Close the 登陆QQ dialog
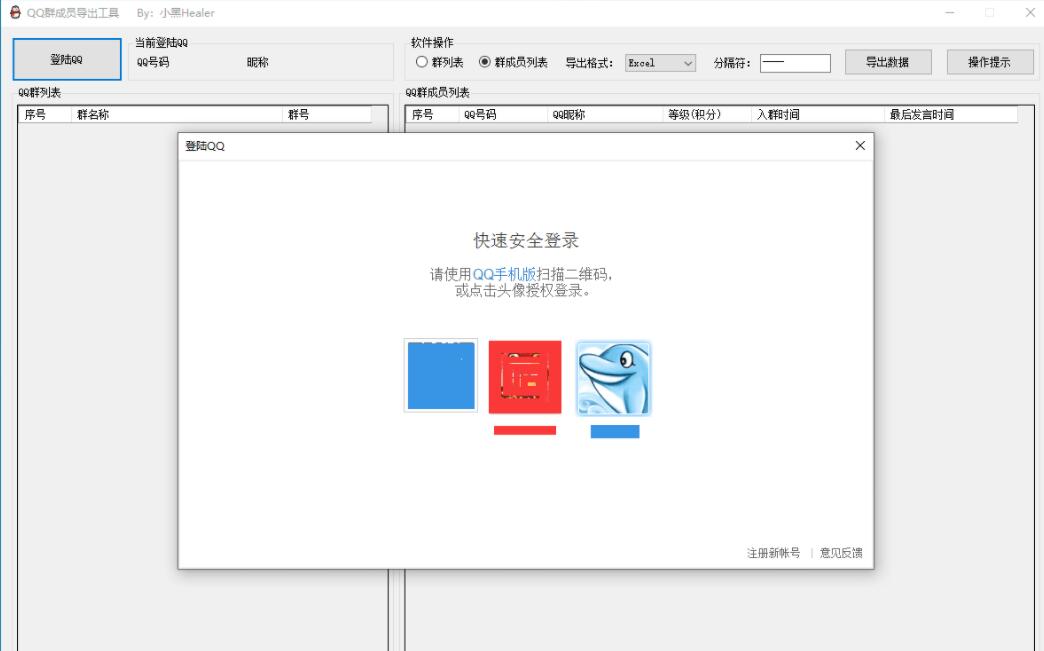The height and width of the screenshot is (651, 1044). point(860,146)
